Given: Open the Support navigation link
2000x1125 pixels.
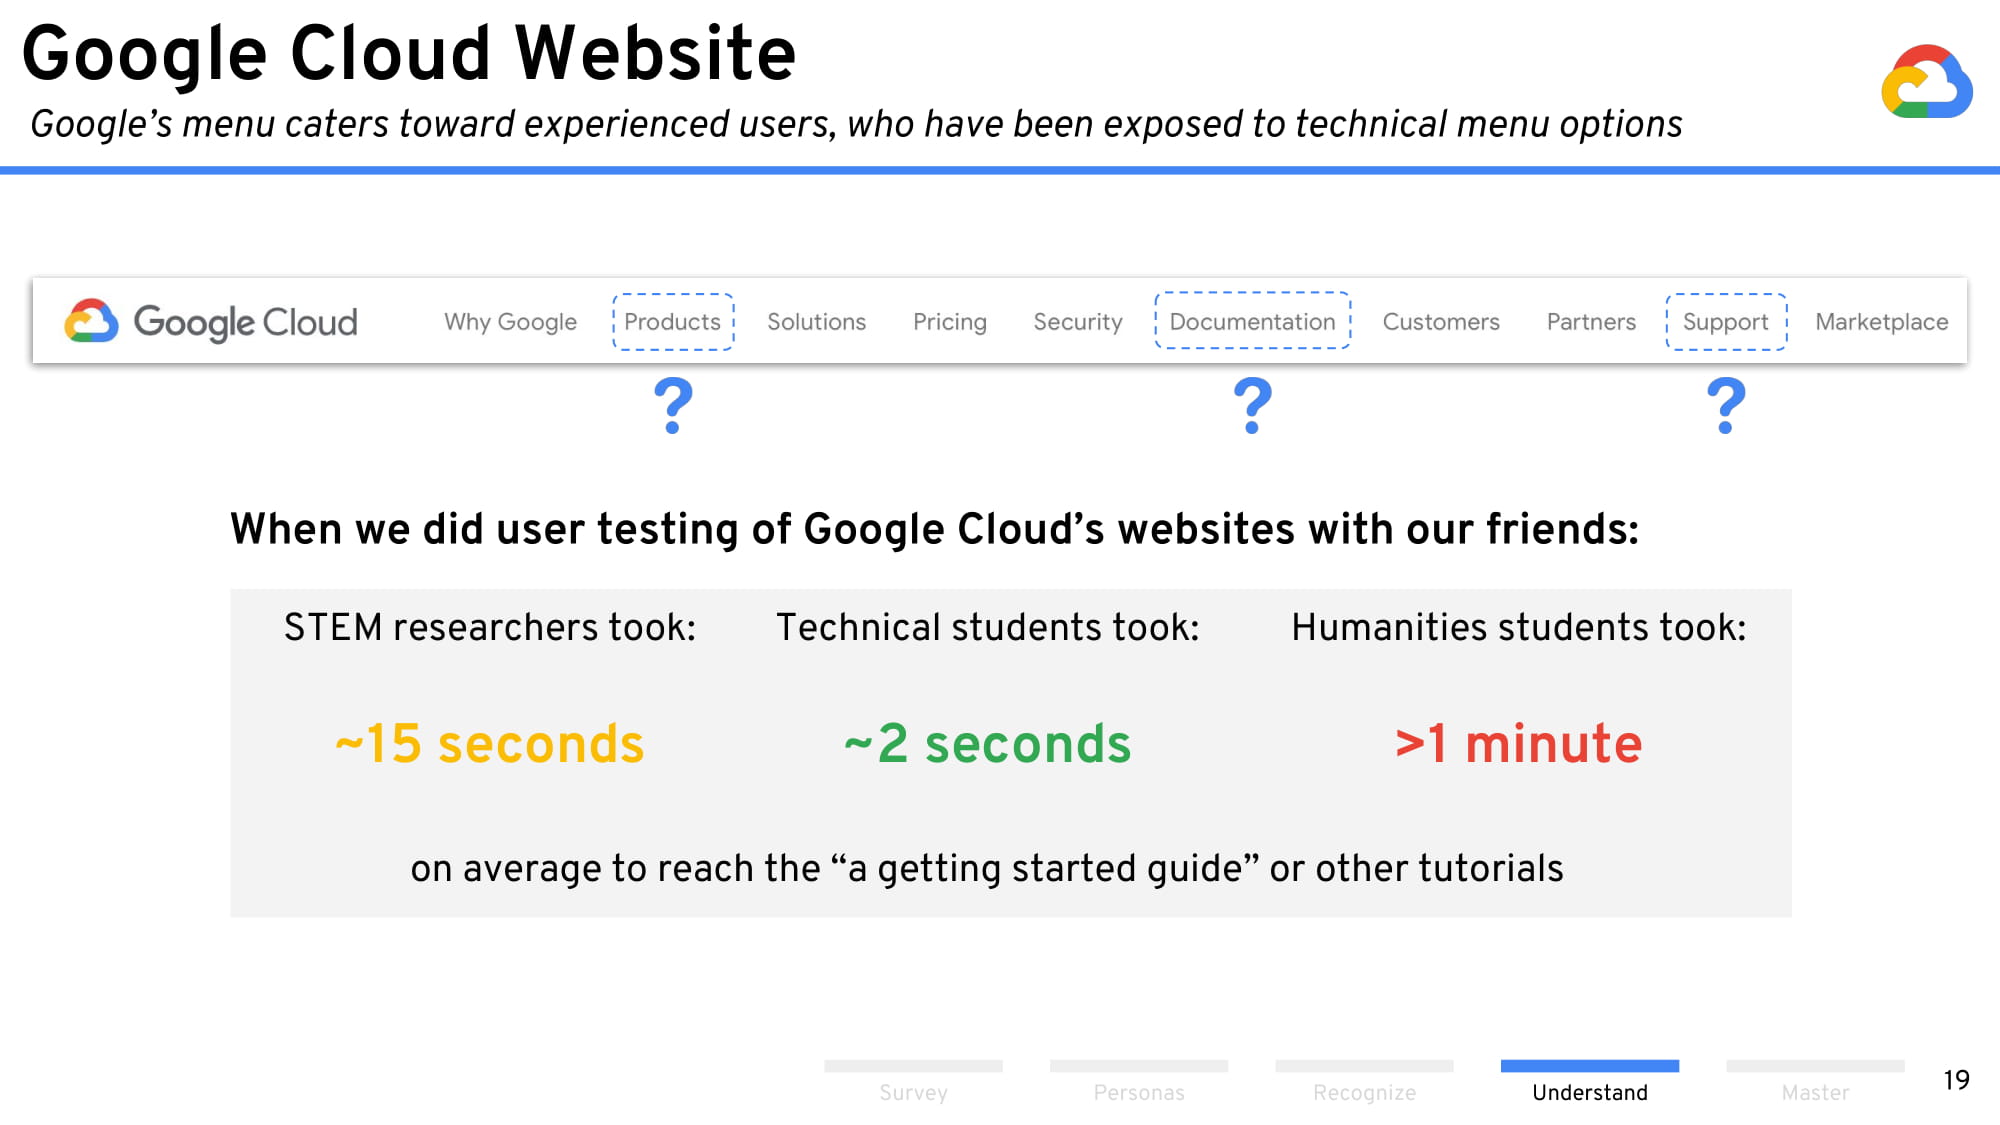Looking at the screenshot, I should (x=1725, y=322).
